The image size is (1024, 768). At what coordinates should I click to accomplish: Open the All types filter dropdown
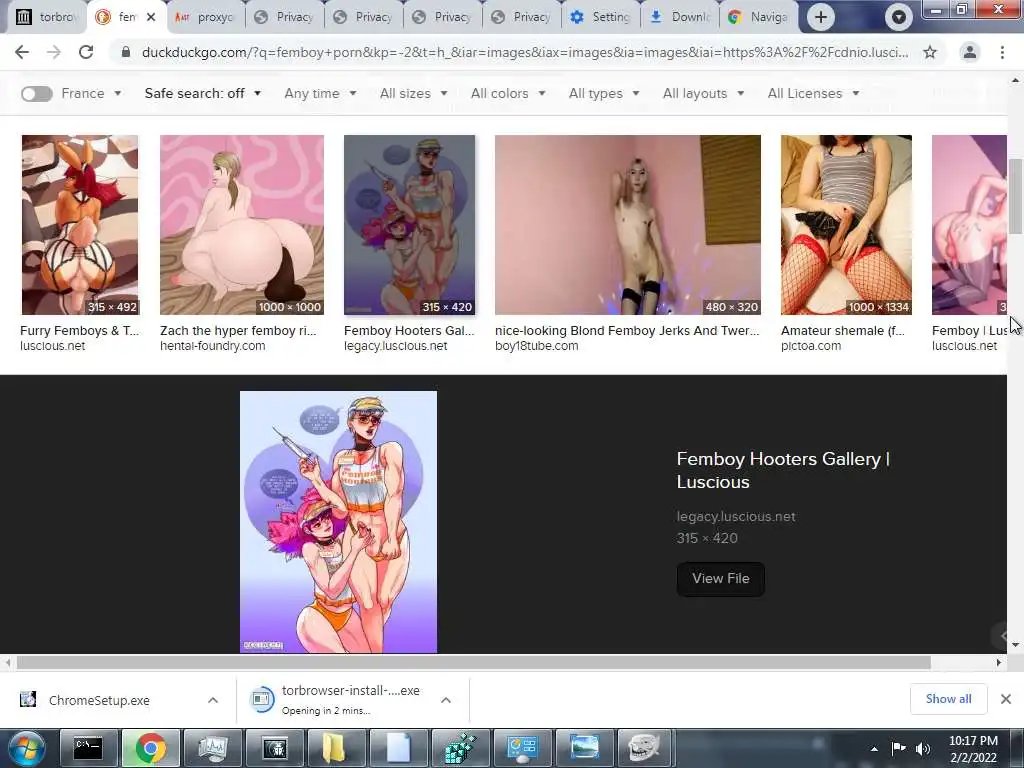604,93
